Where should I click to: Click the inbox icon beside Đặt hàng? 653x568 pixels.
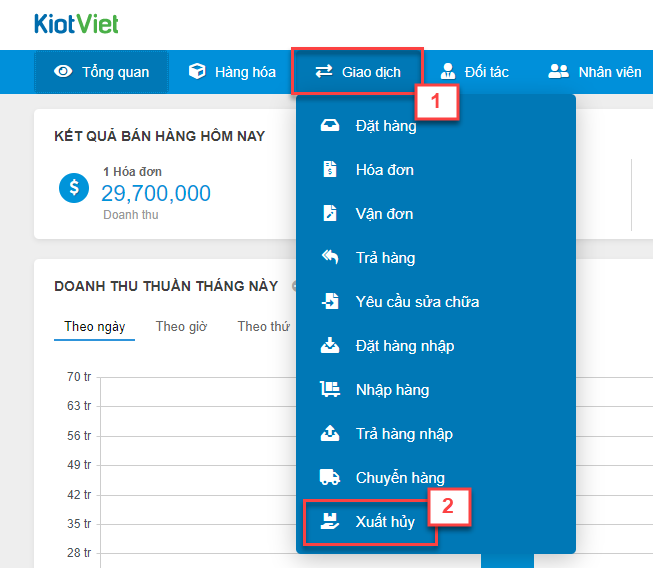tap(330, 126)
